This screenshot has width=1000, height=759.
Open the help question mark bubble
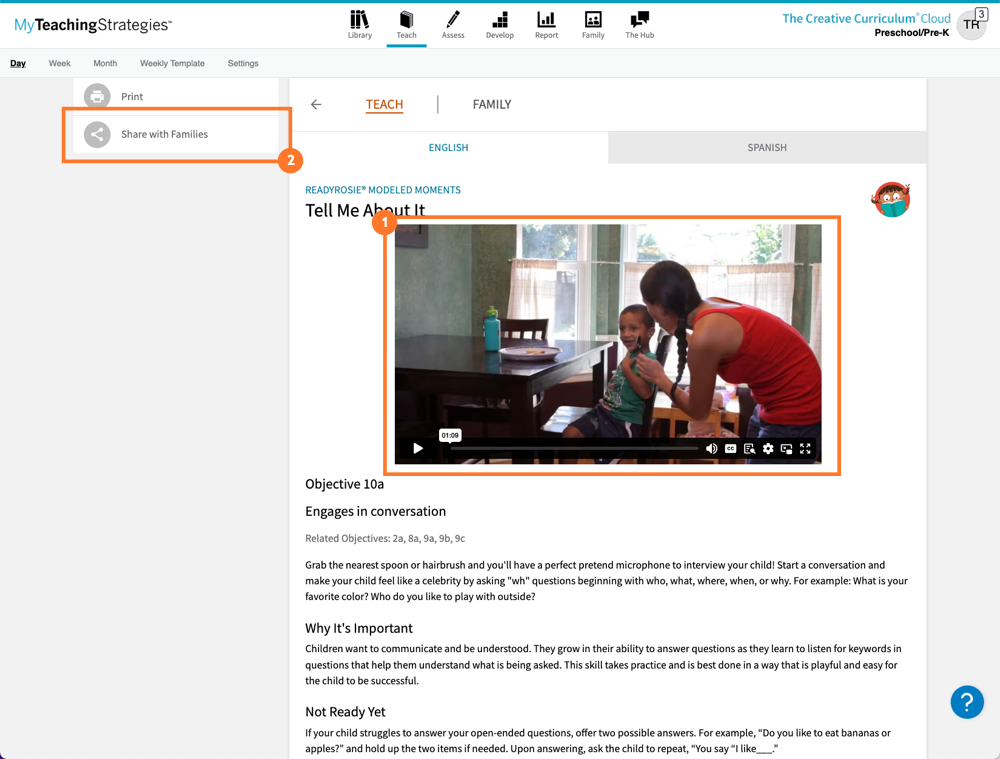coord(967,703)
